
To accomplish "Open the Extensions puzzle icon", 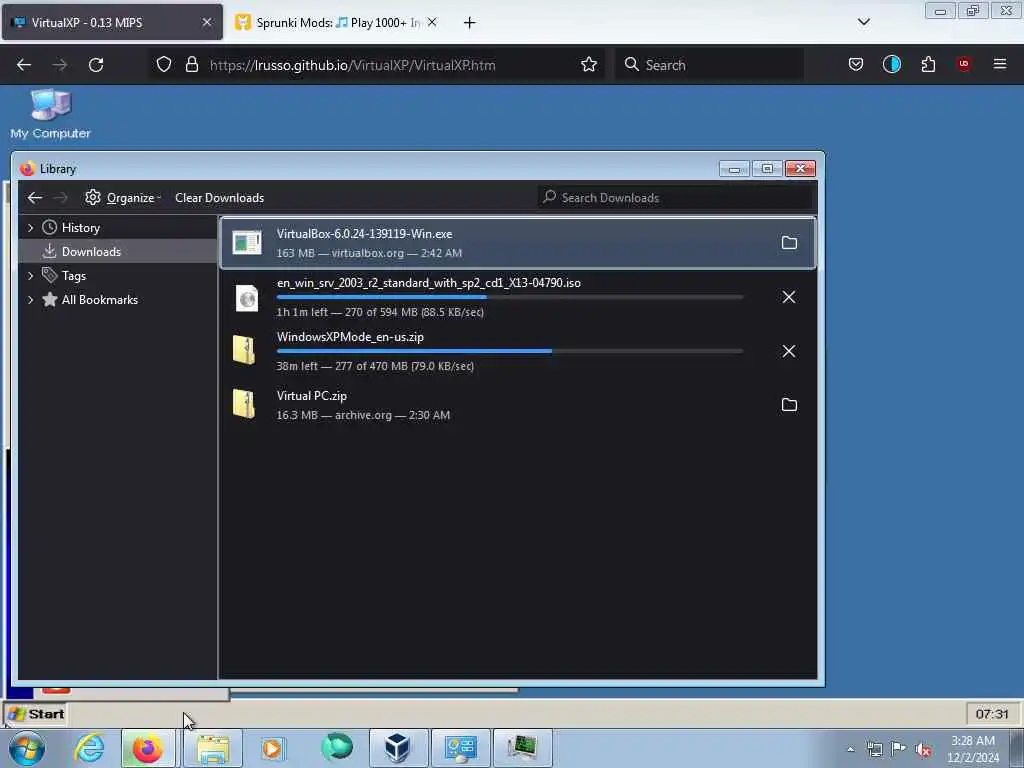I will [x=928, y=64].
